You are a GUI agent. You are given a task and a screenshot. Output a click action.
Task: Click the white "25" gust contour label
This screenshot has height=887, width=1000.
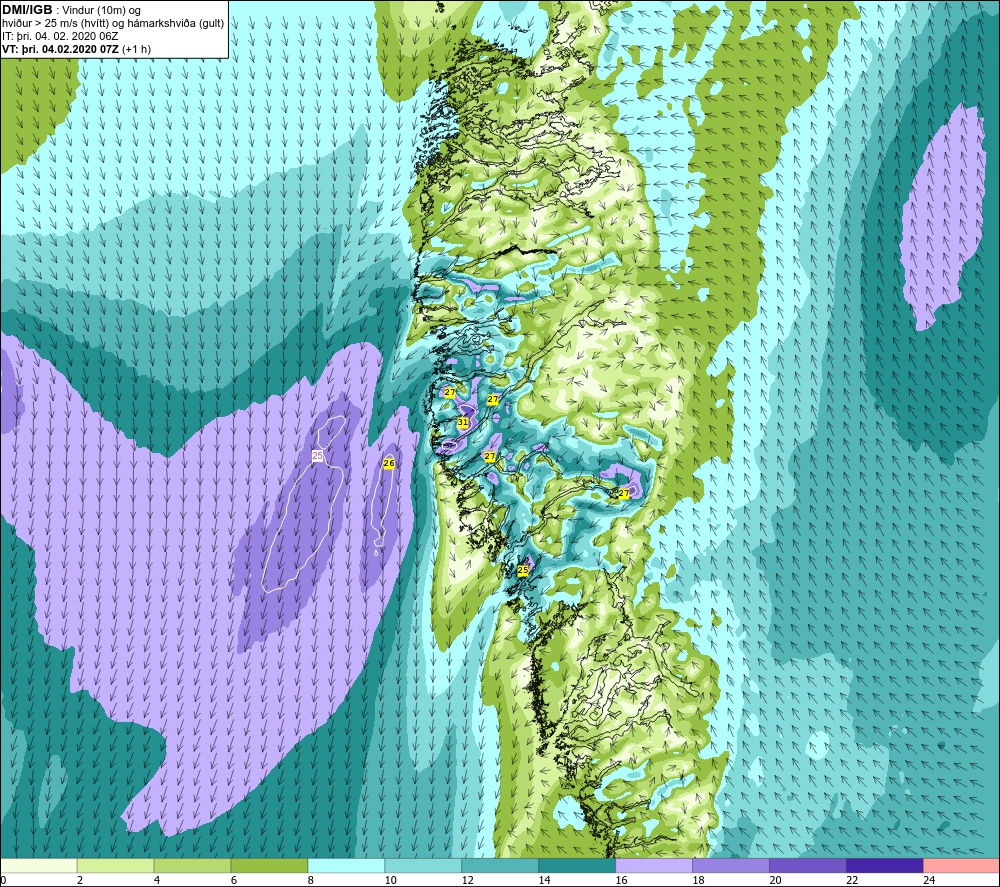coord(318,455)
